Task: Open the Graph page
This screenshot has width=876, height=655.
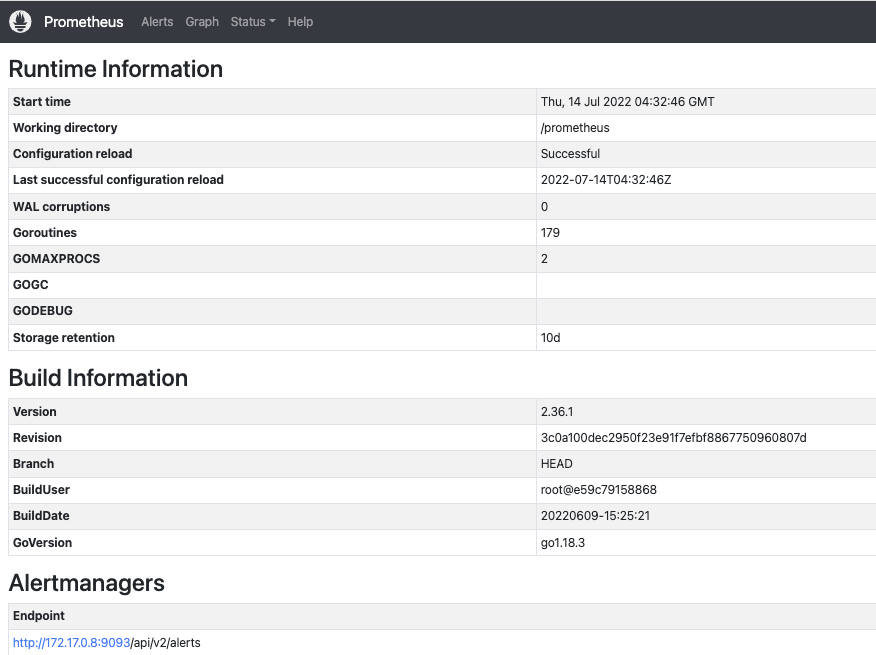Action: pyautogui.click(x=202, y=22)
